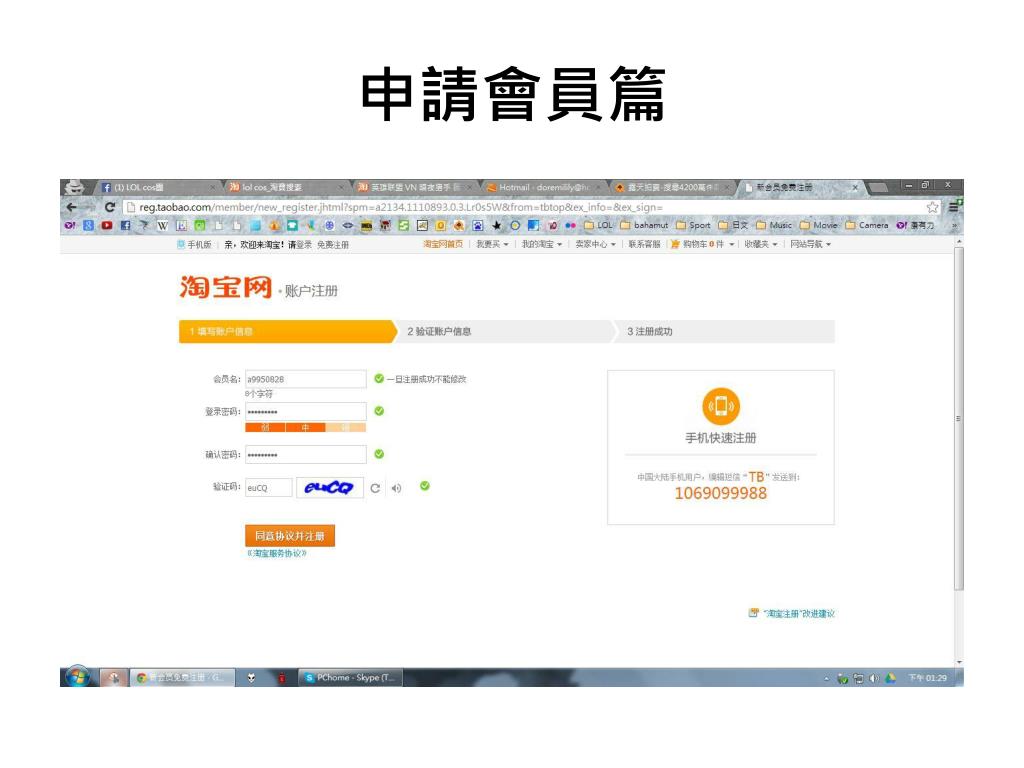Image resolution: width=1024 pixels, height=768 pixels.
Task: Expand the 收藏夹 menu
Action: tap(761, 244)
